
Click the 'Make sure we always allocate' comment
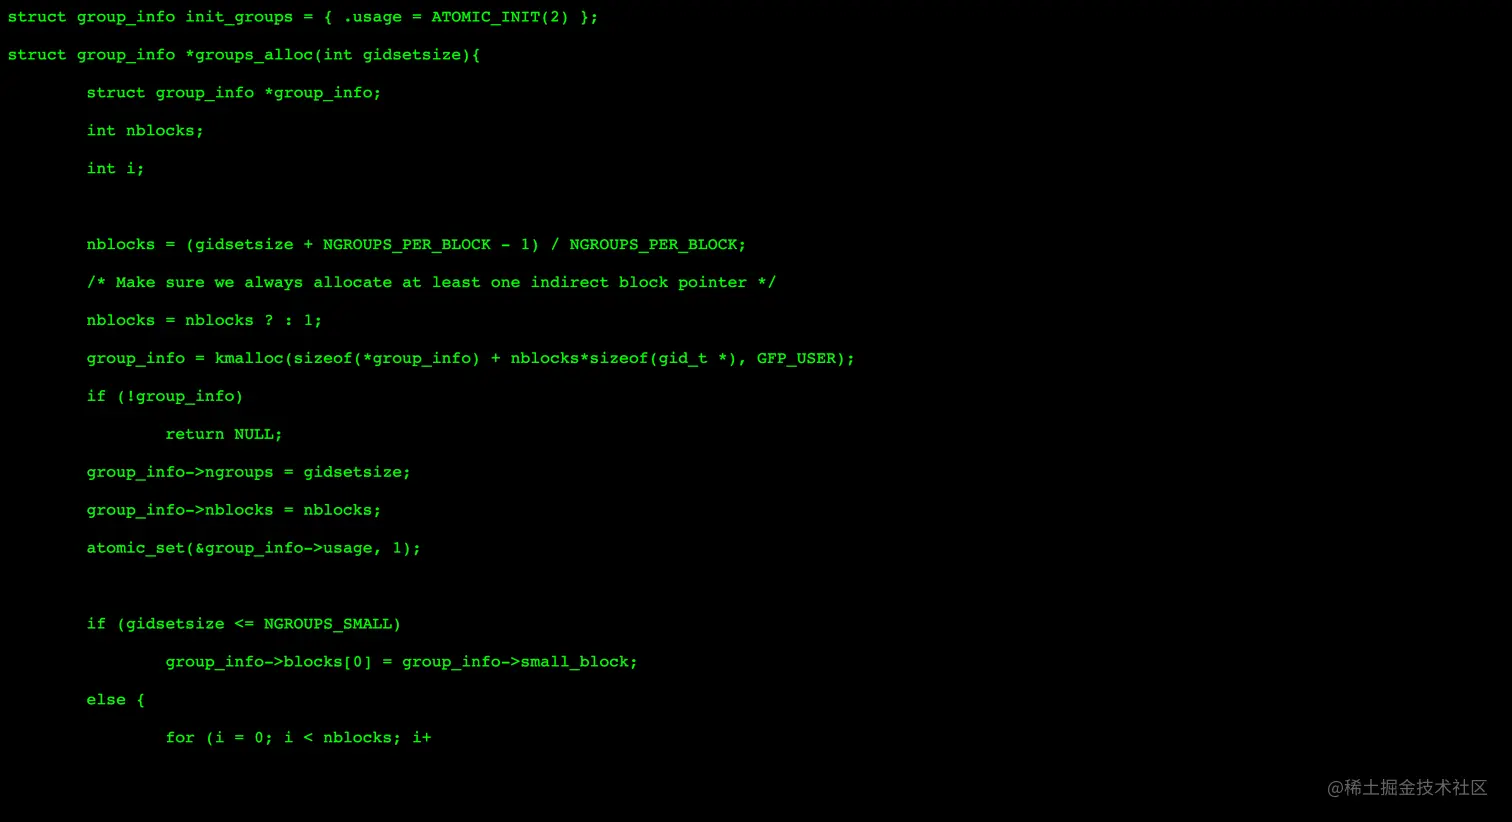point(431,283)
